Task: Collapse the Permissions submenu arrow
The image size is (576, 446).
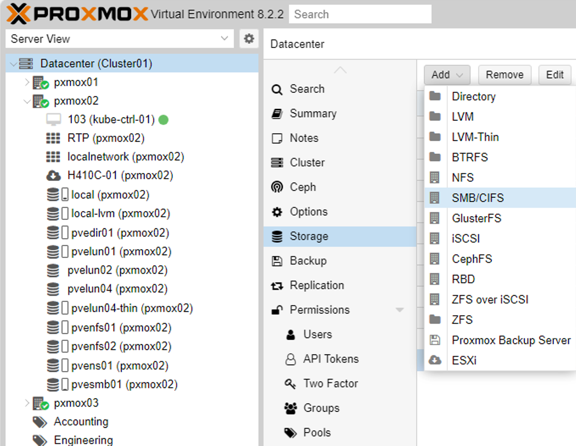Action: pyautogui.click(x=399, y=310)
